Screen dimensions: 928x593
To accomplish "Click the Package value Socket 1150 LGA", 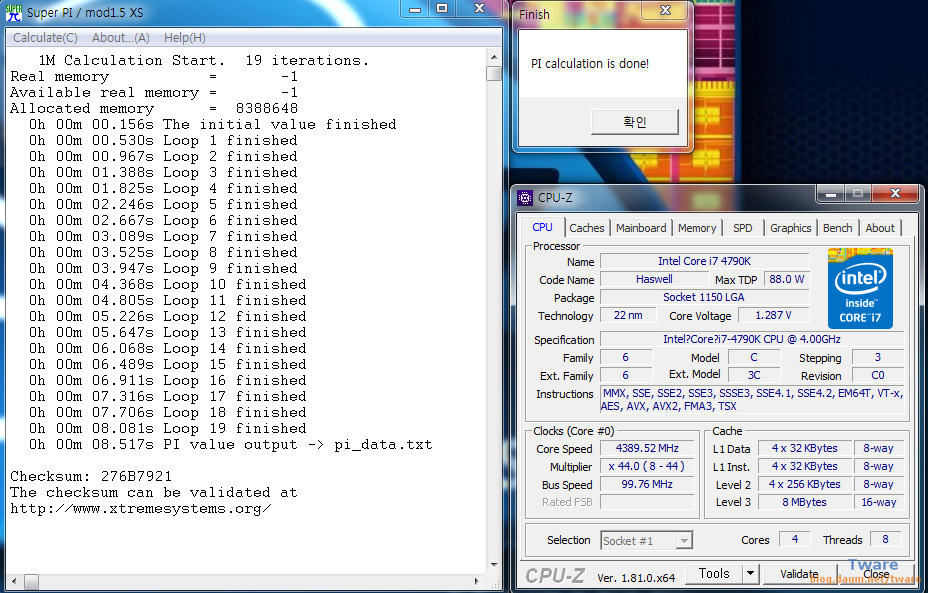I will point(704,297).
